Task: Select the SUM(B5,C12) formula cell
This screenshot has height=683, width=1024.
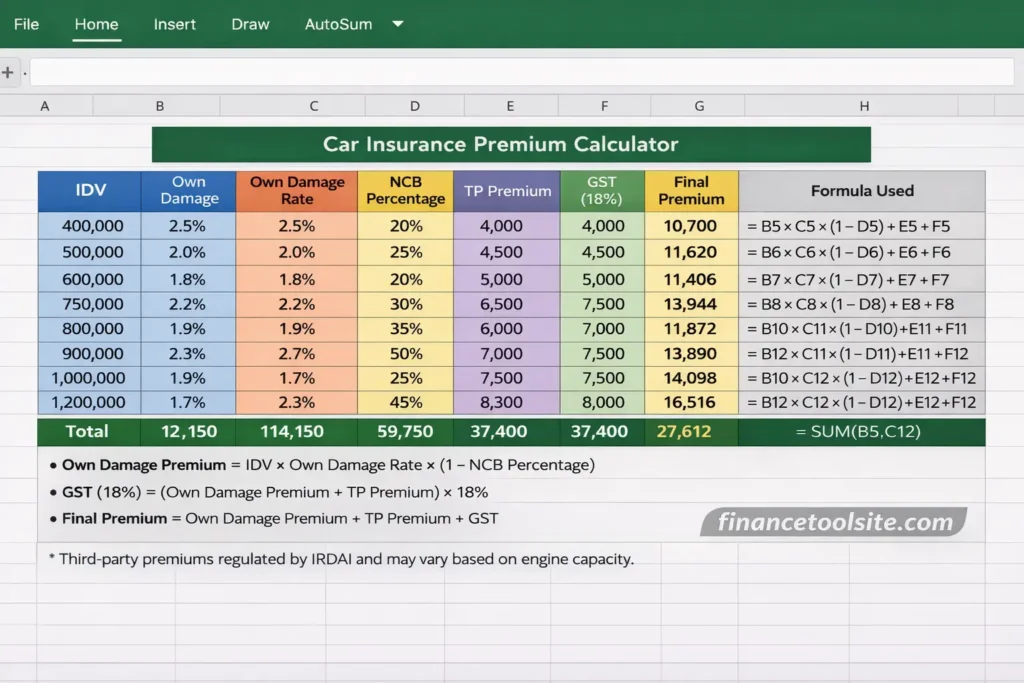Action: (x=862, y=432)
